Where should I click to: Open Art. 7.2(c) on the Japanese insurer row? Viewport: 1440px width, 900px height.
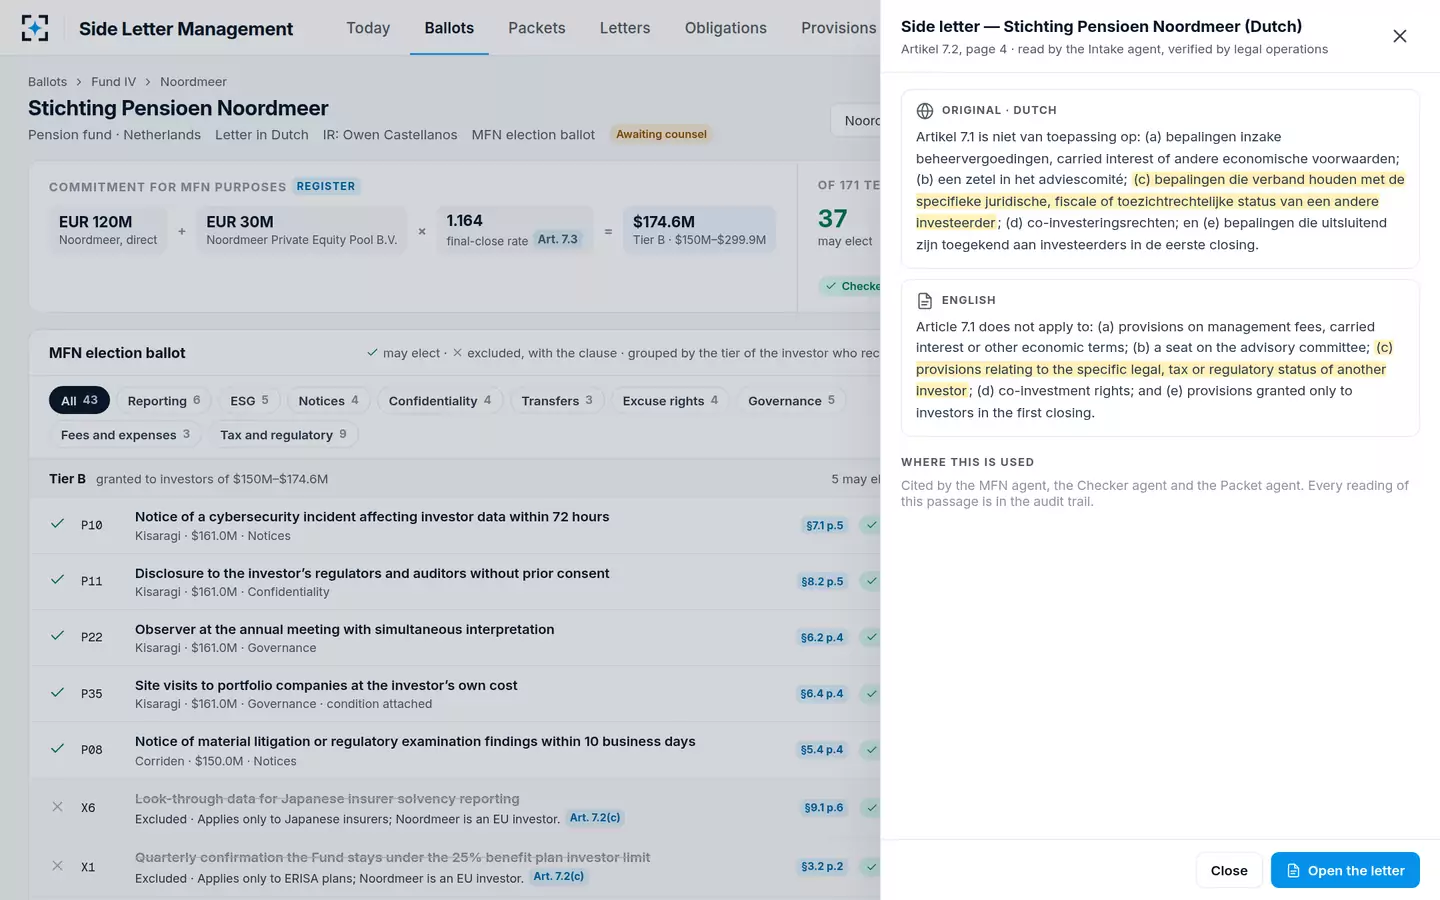[x=595, y=818]
